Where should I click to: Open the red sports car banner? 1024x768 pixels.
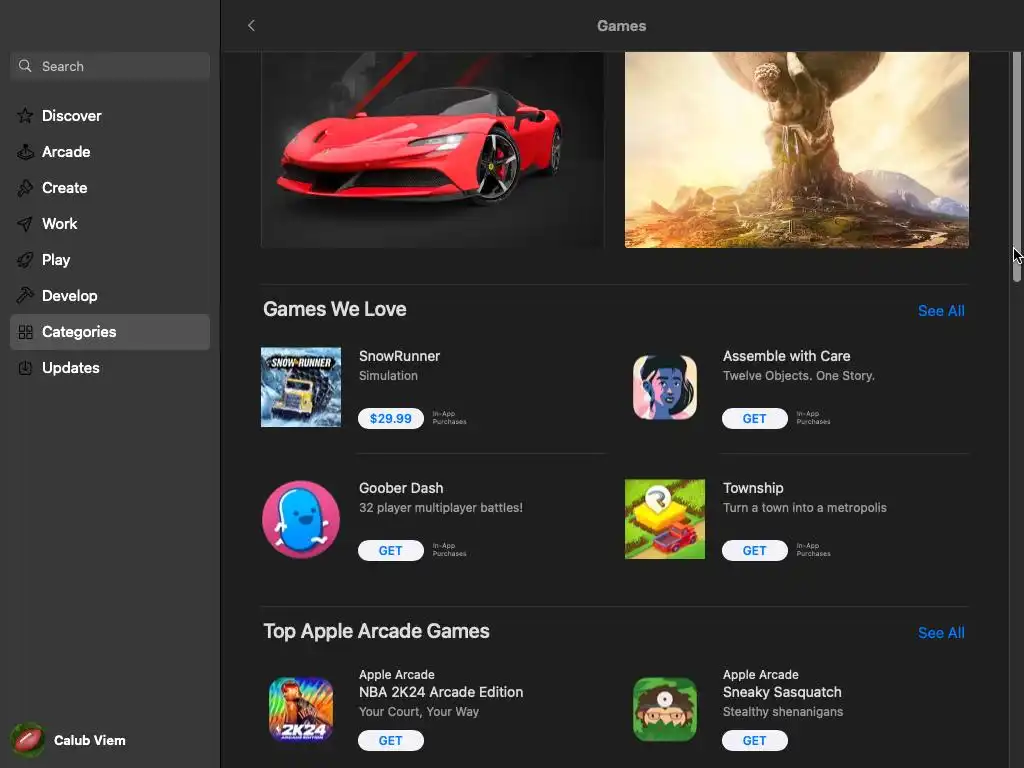[432, 150]
